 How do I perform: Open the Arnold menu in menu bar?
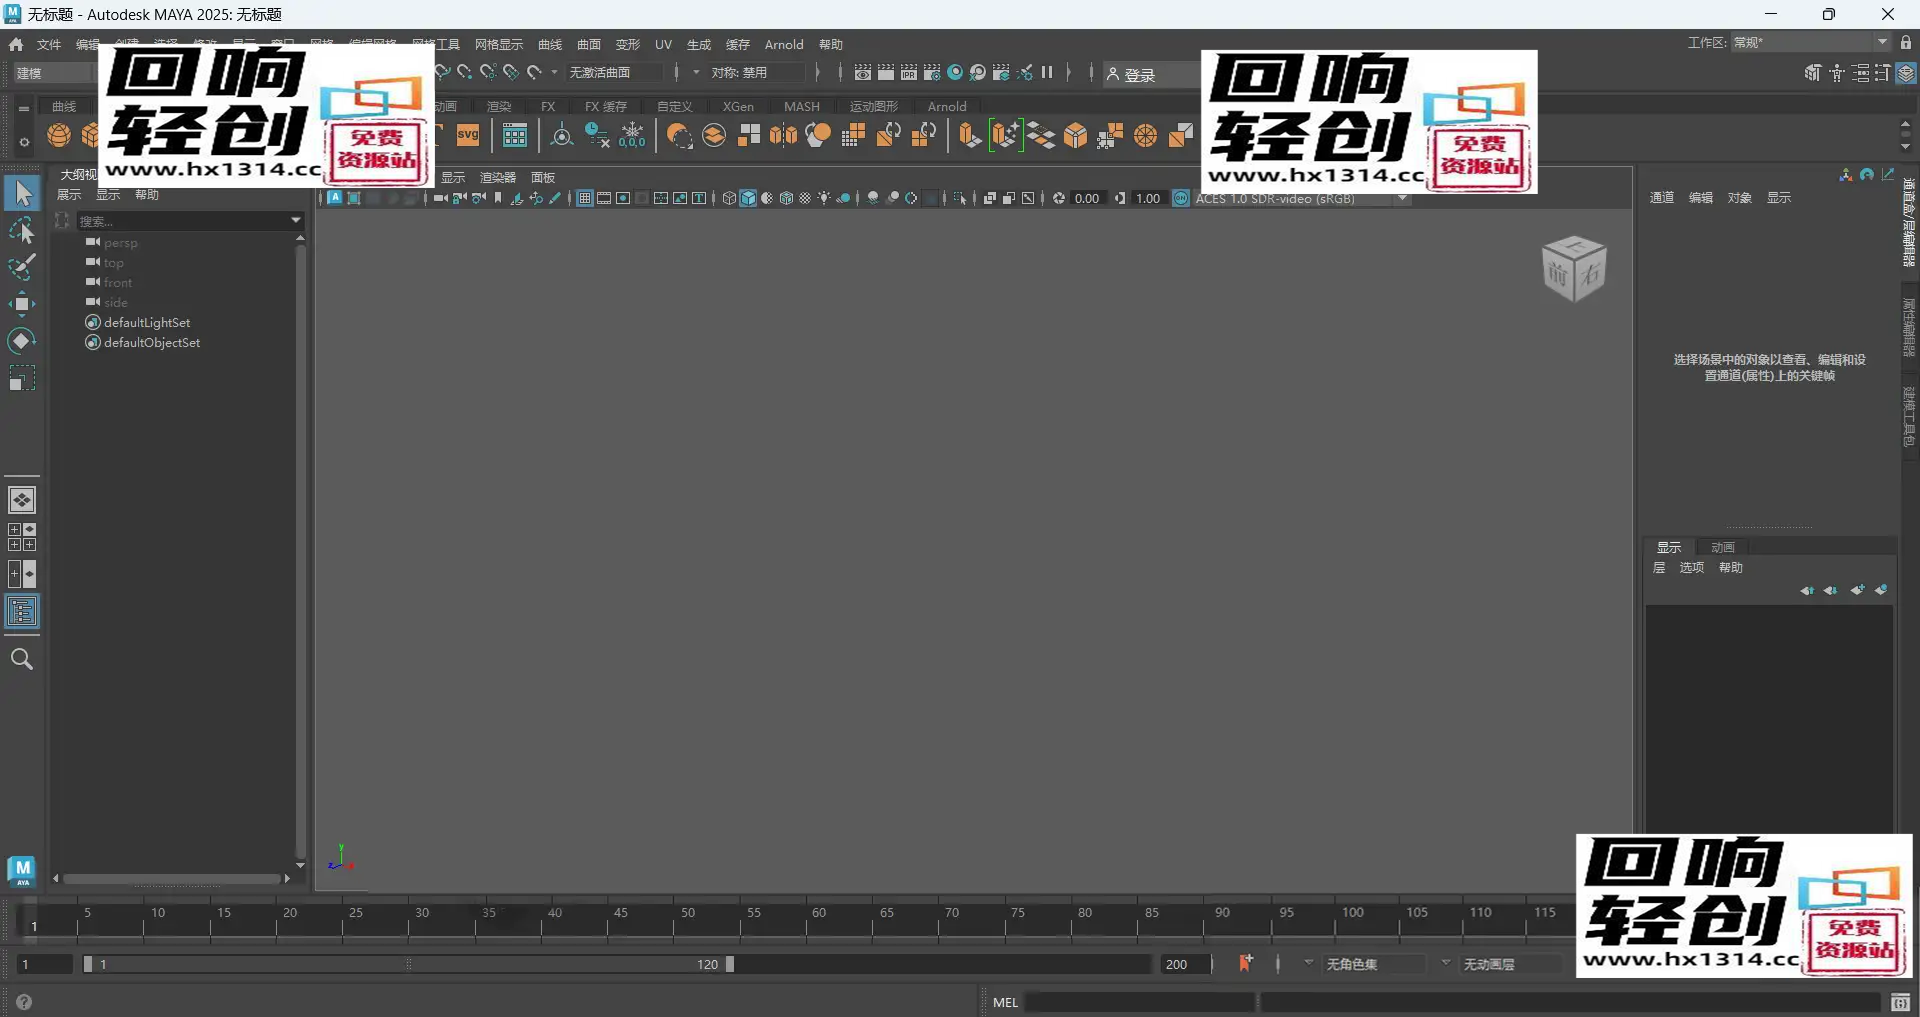click(x=784, y=44)
